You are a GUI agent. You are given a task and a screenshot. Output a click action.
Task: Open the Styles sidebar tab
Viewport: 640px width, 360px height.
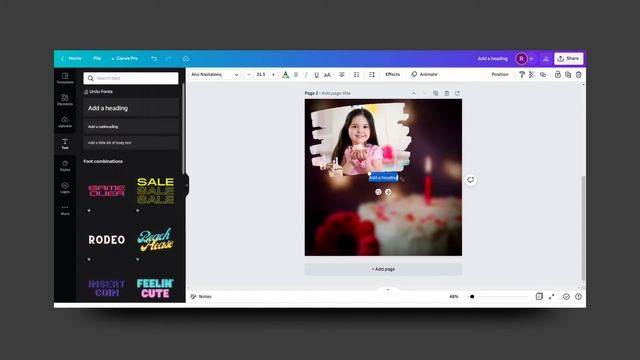[x=65, y=166]
